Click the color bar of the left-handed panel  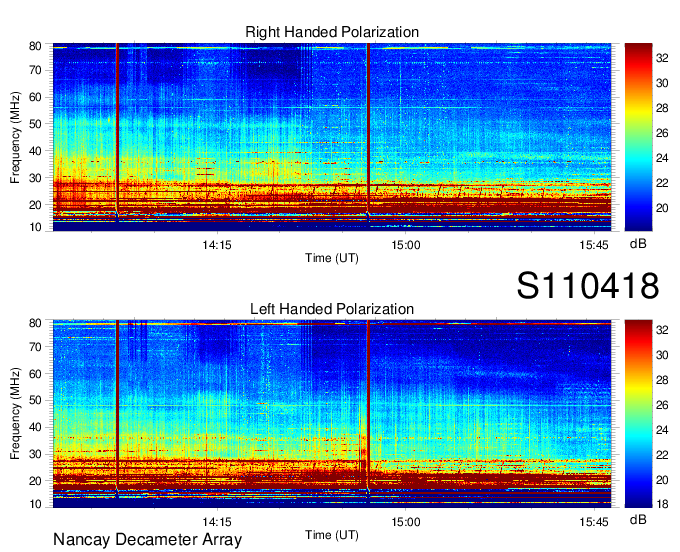coord(638,414)
